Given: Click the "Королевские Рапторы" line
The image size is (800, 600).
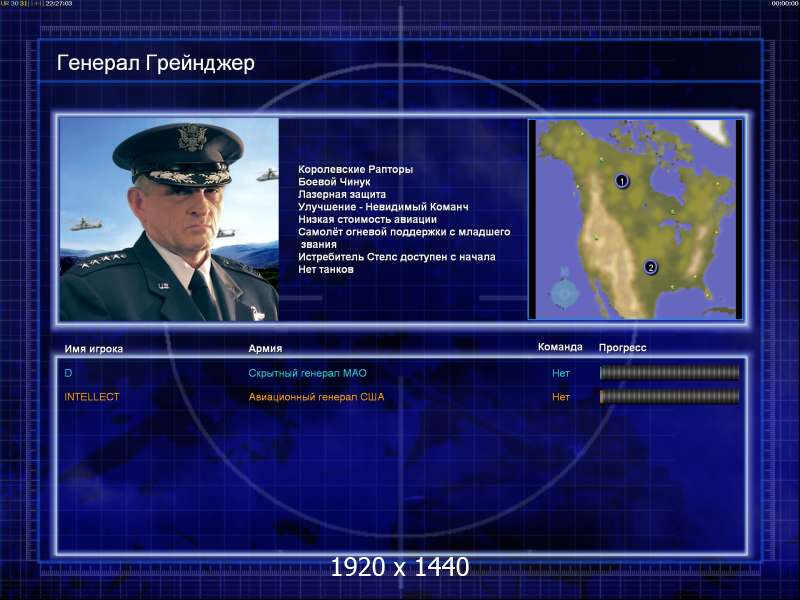Looking at the screenshot, I should click(x=356, y=169).
